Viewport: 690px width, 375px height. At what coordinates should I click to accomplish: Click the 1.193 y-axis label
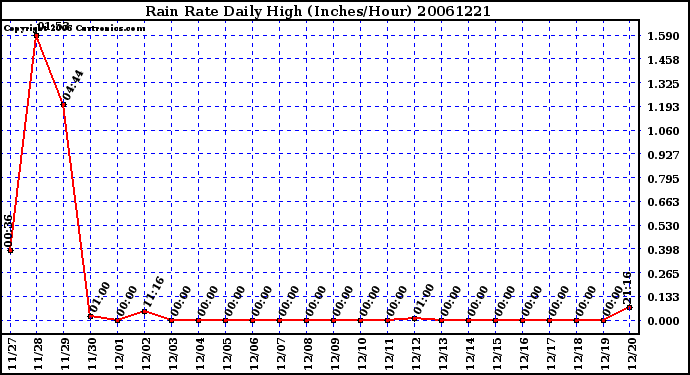(x=663, y=107)
